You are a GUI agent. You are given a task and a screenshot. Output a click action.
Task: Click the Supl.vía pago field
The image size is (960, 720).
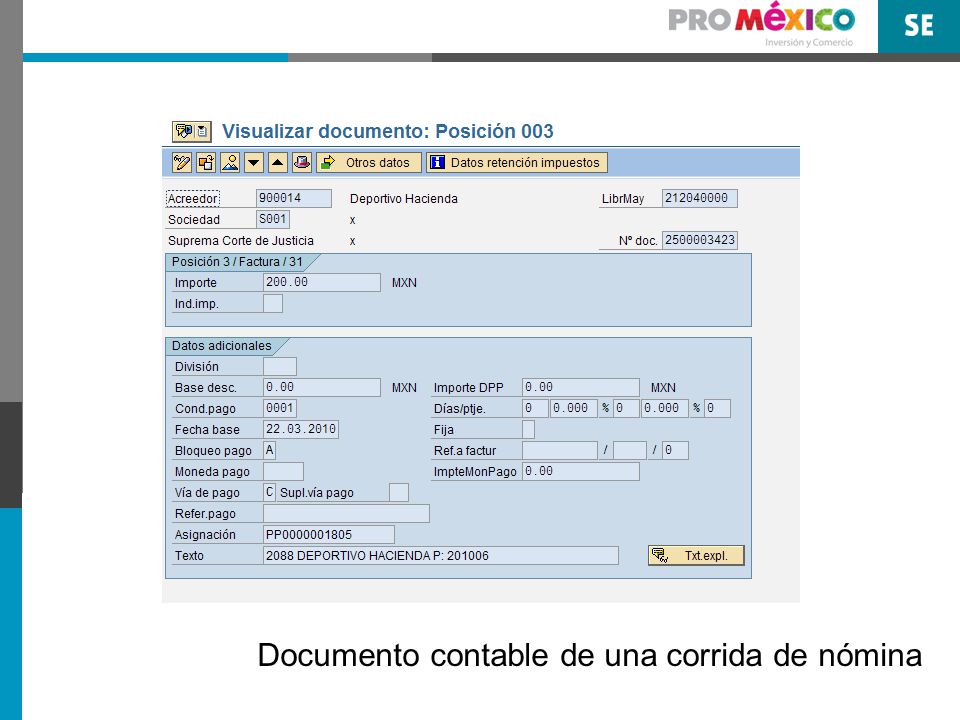pos(399,492)
